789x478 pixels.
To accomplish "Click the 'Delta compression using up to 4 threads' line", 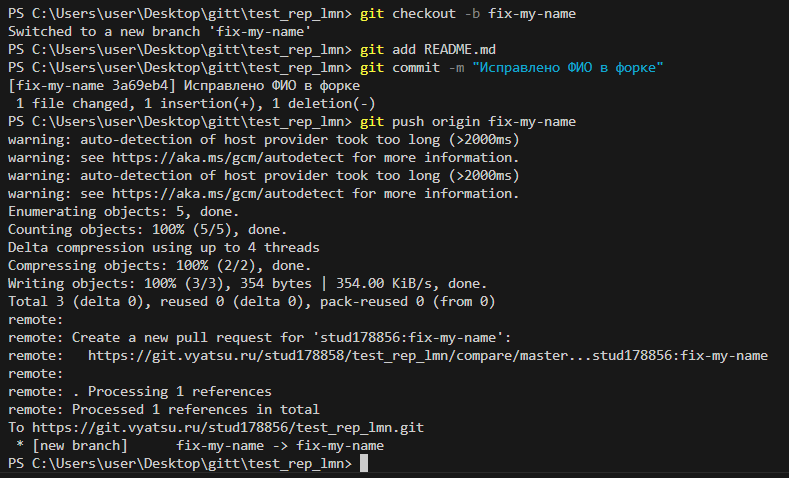I will tap(163, 247).
